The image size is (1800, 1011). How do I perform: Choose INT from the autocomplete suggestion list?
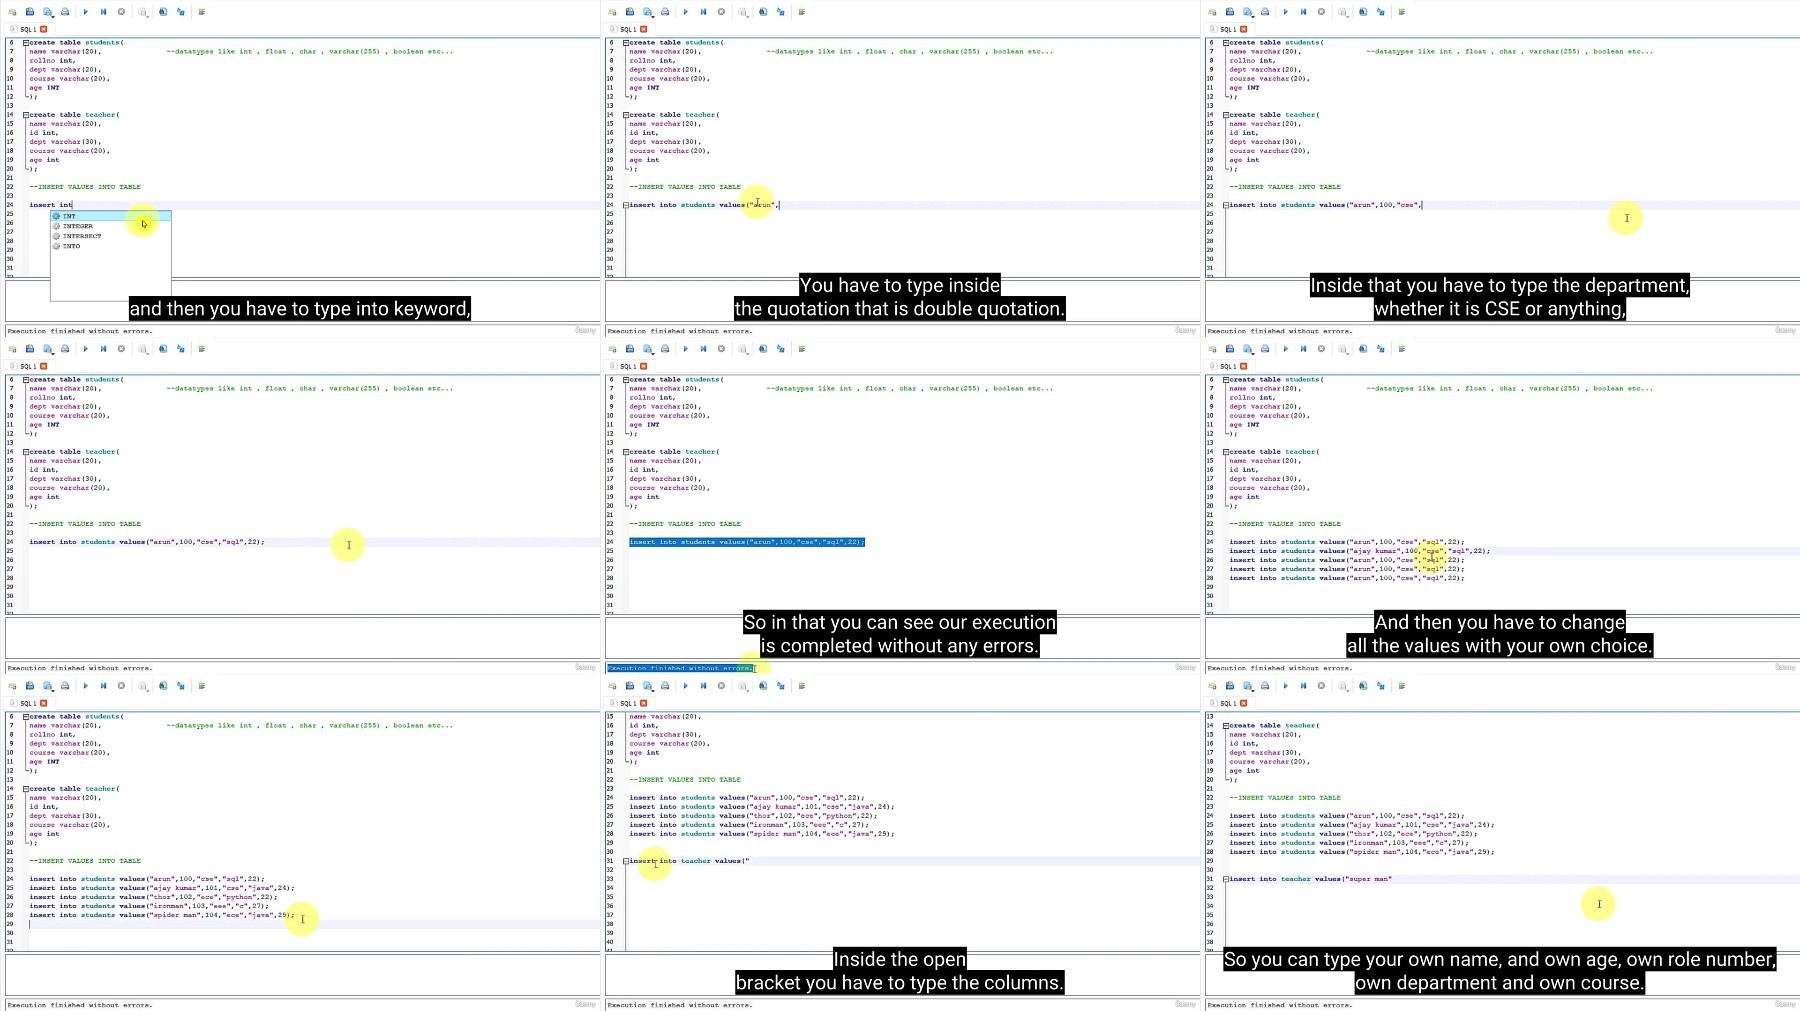[111, 216]
